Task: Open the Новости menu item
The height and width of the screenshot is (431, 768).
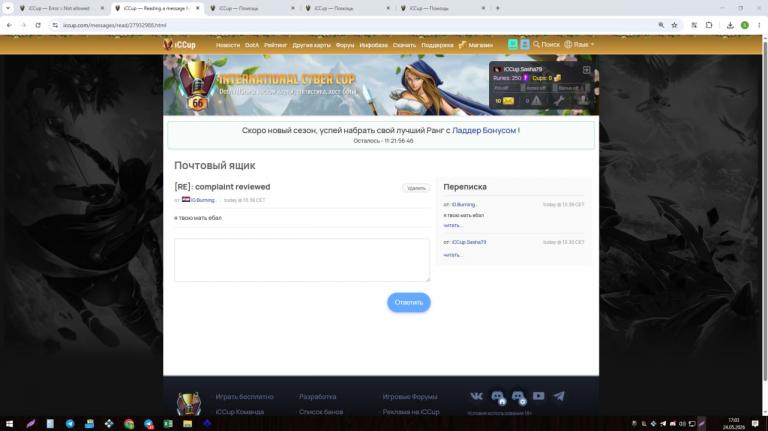Action: point(228,45)
